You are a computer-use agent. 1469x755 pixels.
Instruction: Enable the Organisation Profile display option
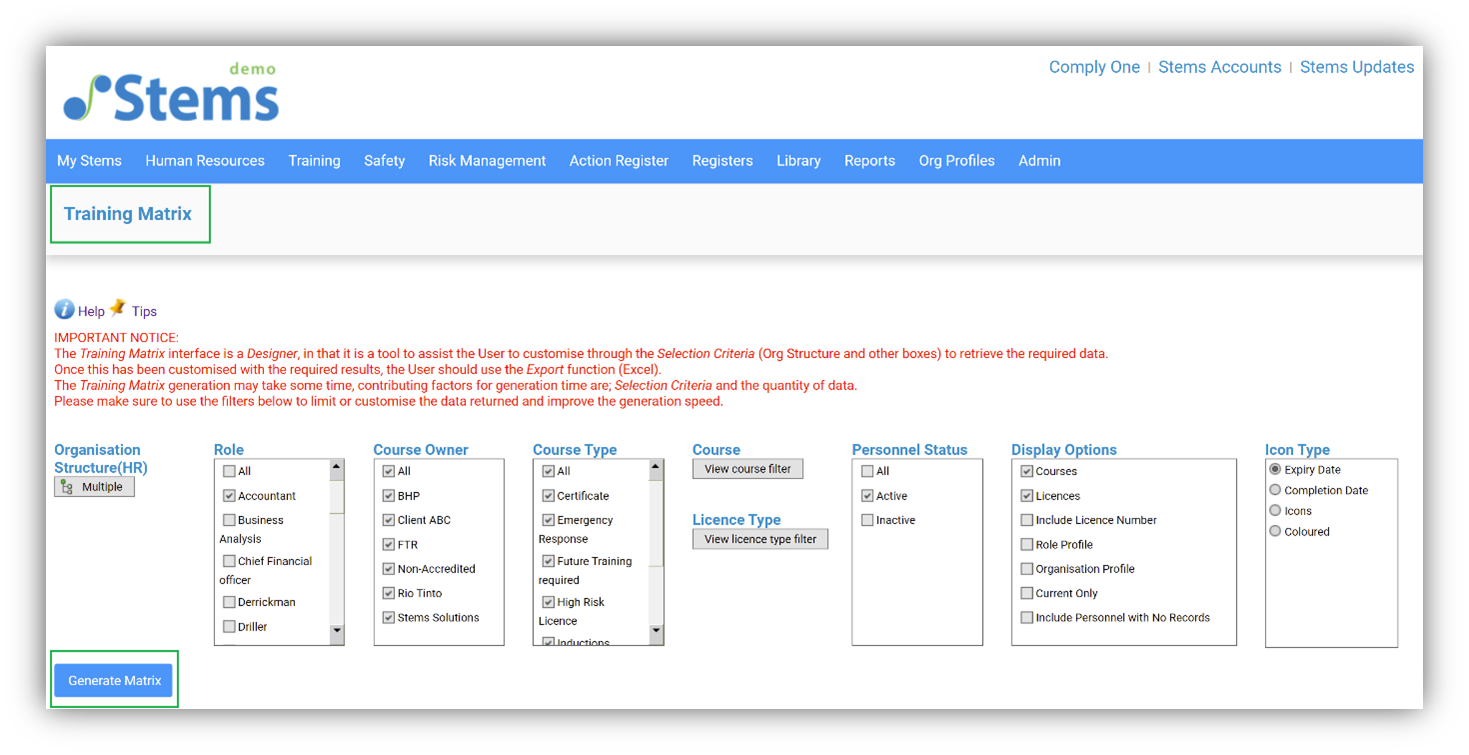coord(1027,569)
